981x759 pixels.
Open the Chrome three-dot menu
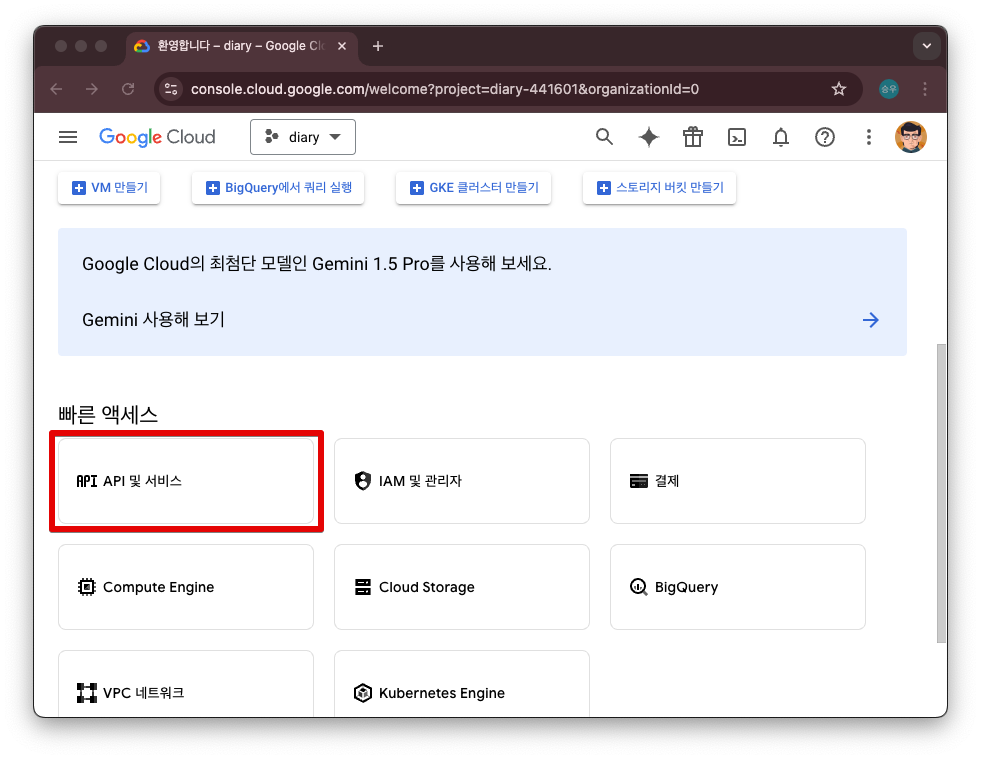click(x=925, y=89)
